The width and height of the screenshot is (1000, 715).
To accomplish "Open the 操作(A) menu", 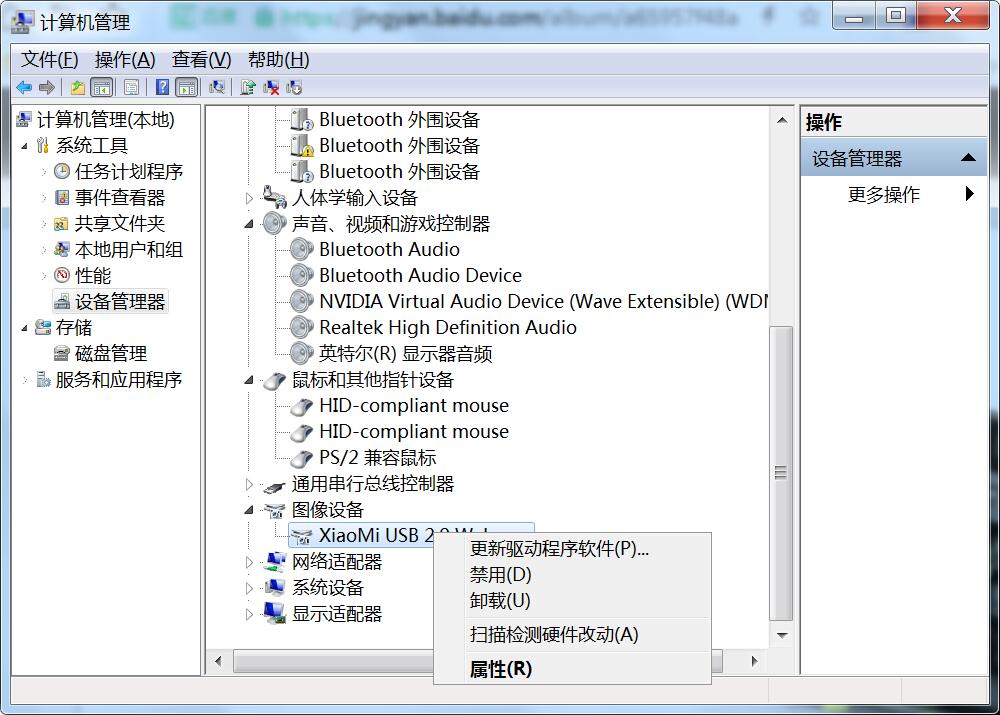I will [x=125, y=60].
